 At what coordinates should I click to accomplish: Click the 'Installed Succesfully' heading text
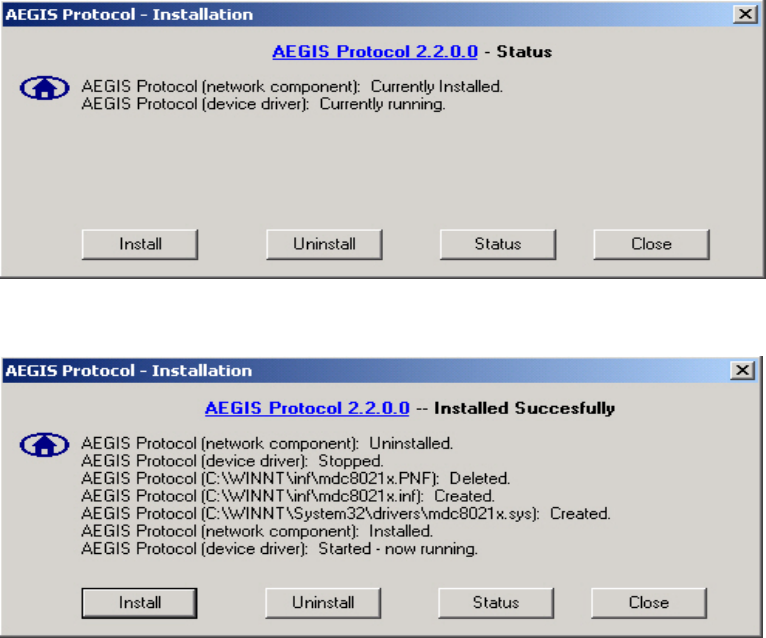point(524,408)
